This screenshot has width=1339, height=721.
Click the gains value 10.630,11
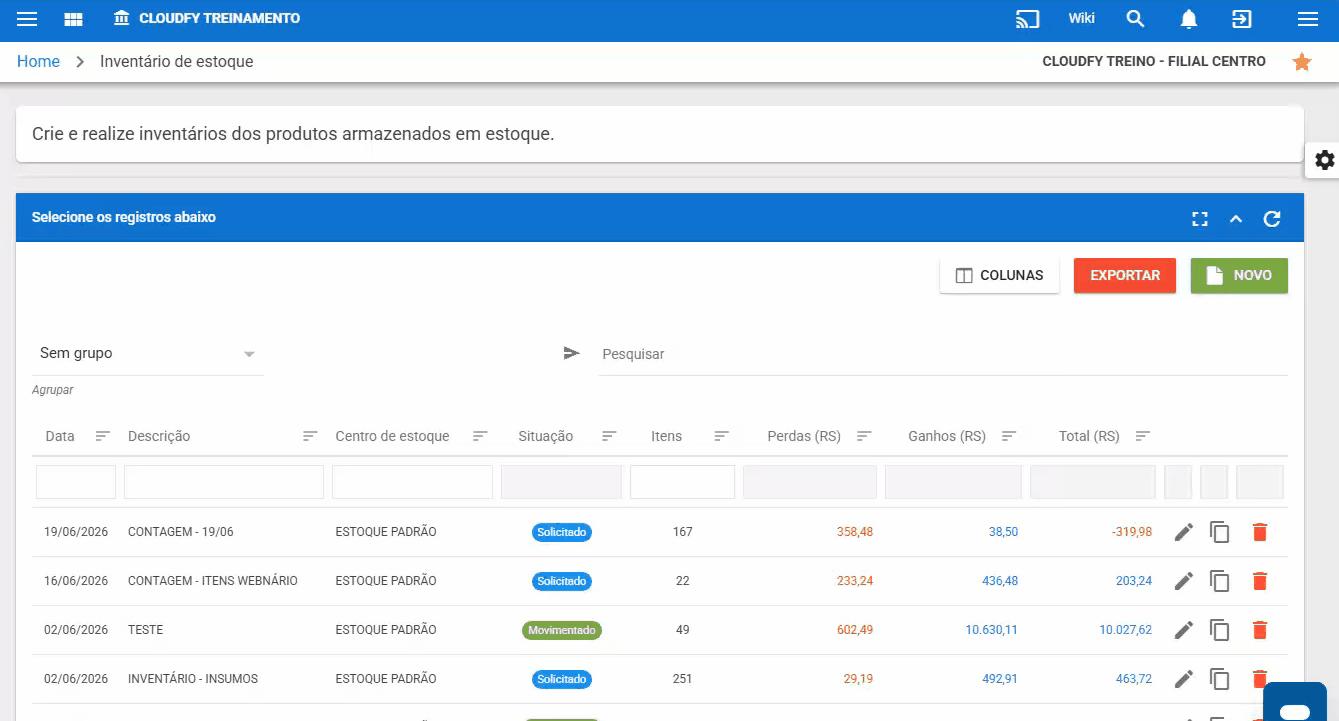point(992,630)
